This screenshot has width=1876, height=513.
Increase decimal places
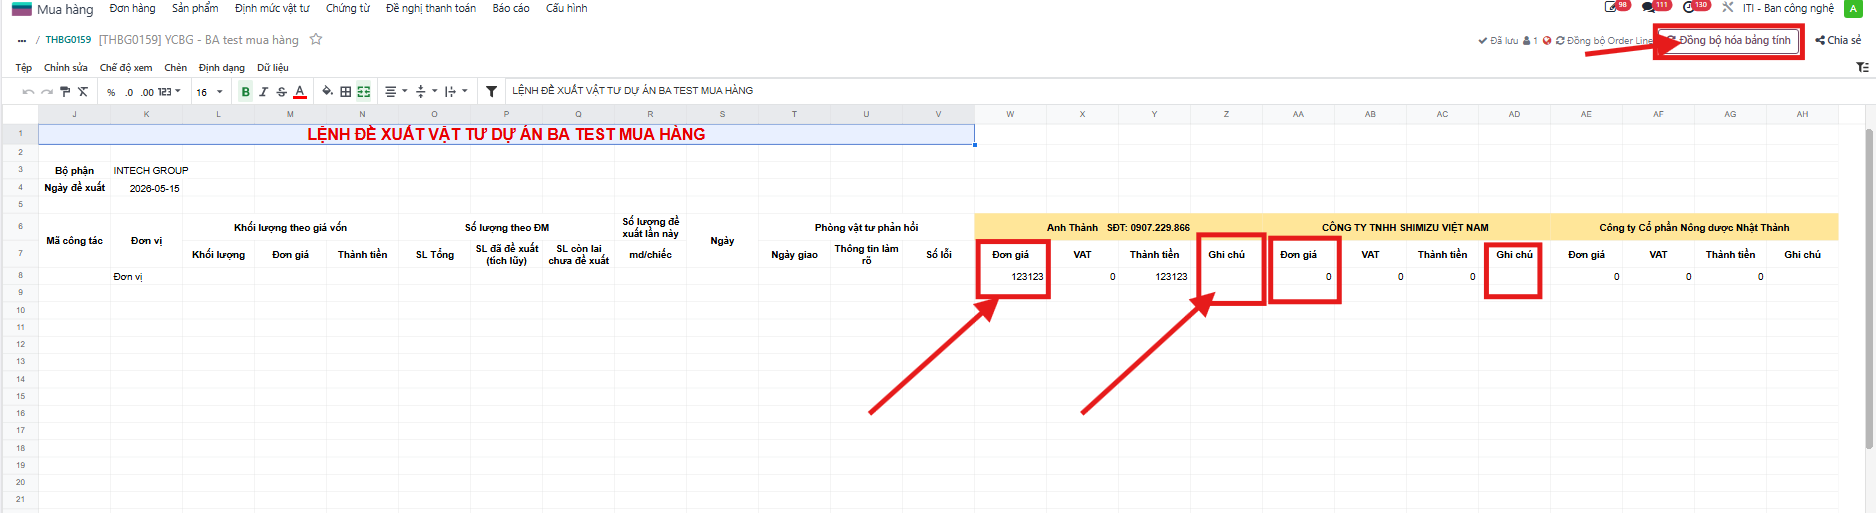[147, 92]
